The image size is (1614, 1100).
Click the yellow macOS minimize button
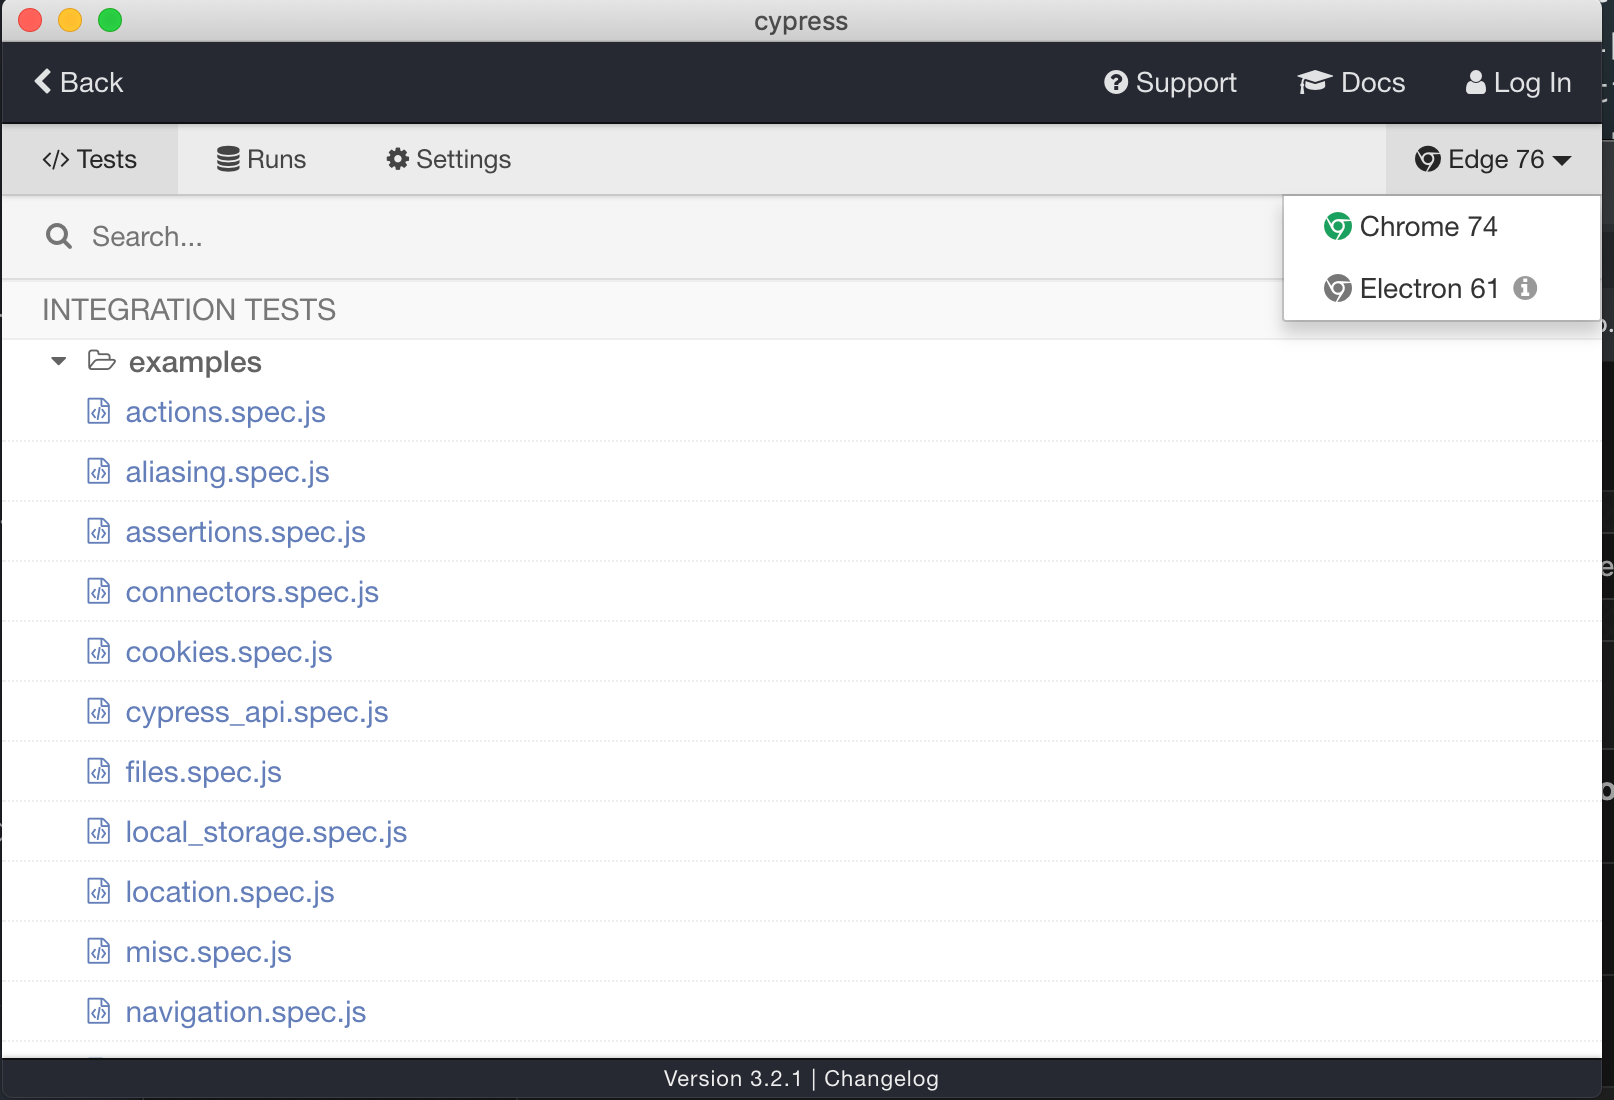click(x=70, y=20)
